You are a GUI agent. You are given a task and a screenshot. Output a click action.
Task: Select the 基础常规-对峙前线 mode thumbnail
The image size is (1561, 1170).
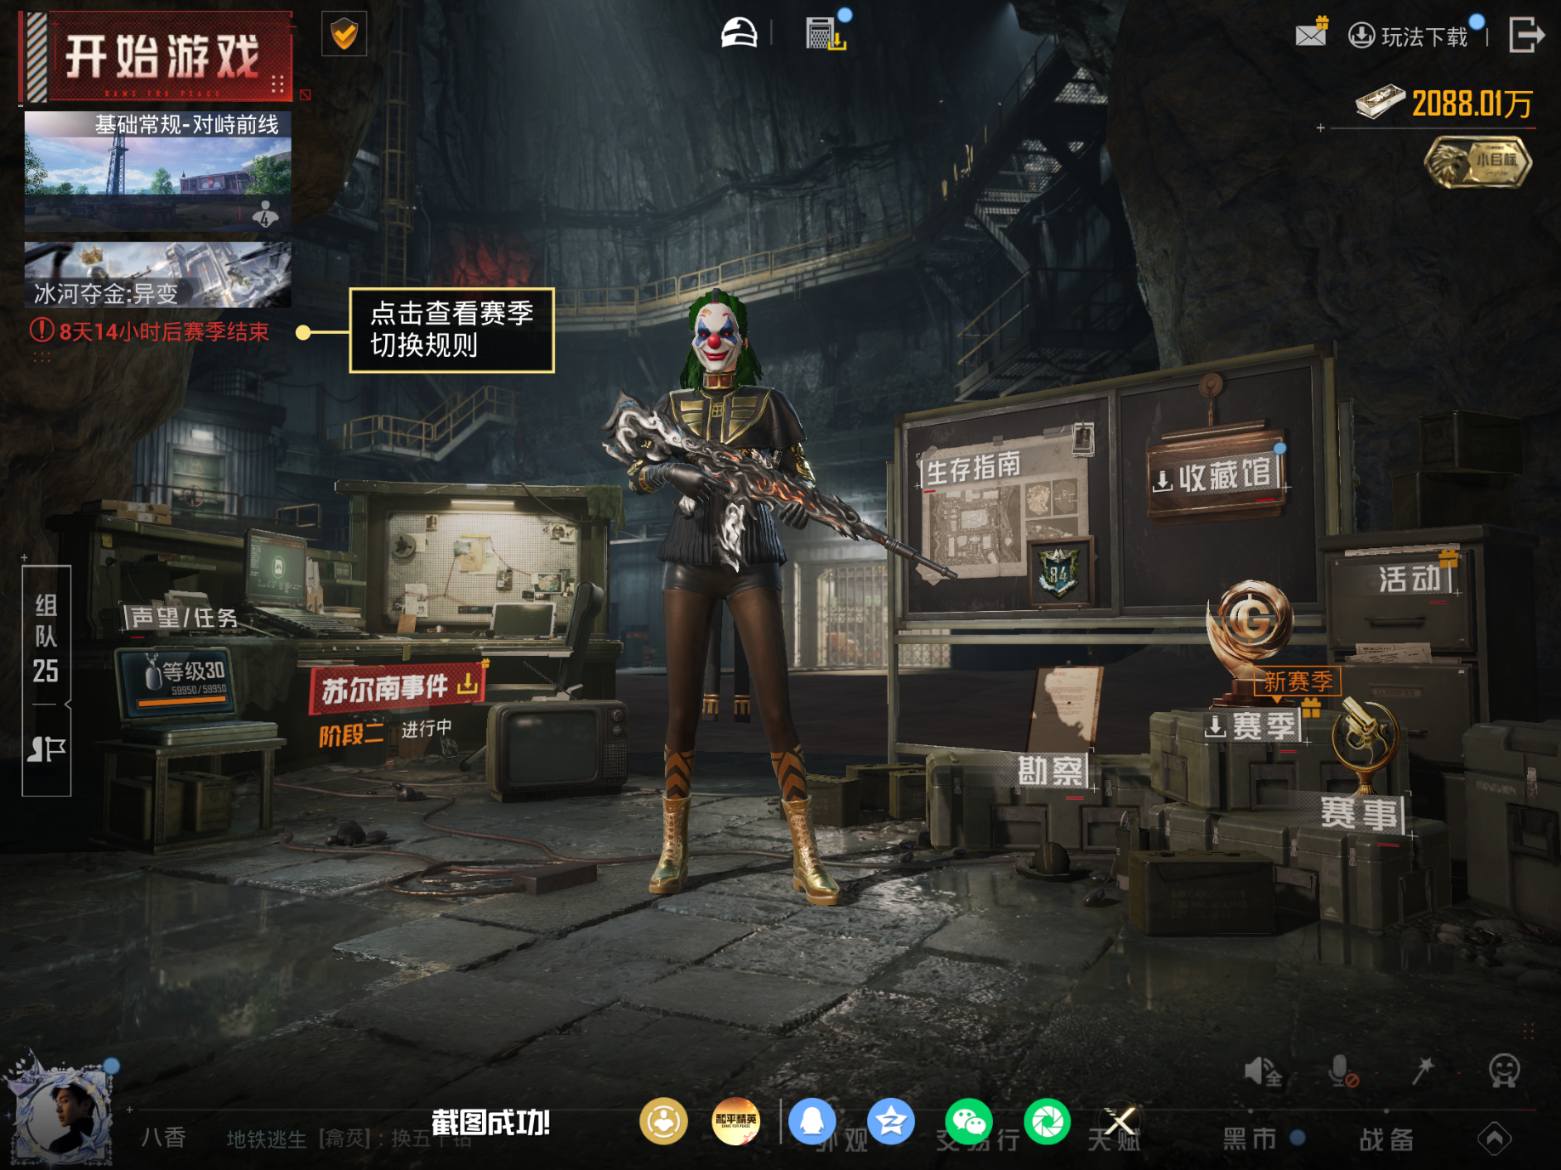click(158, 171)
